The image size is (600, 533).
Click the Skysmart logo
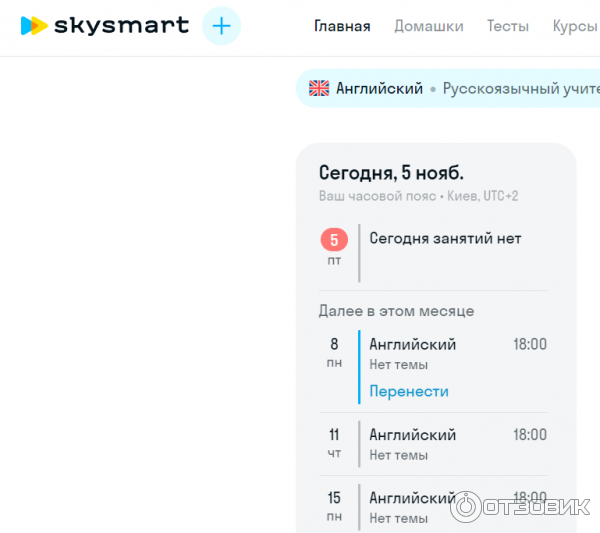(x=104, y=25)
